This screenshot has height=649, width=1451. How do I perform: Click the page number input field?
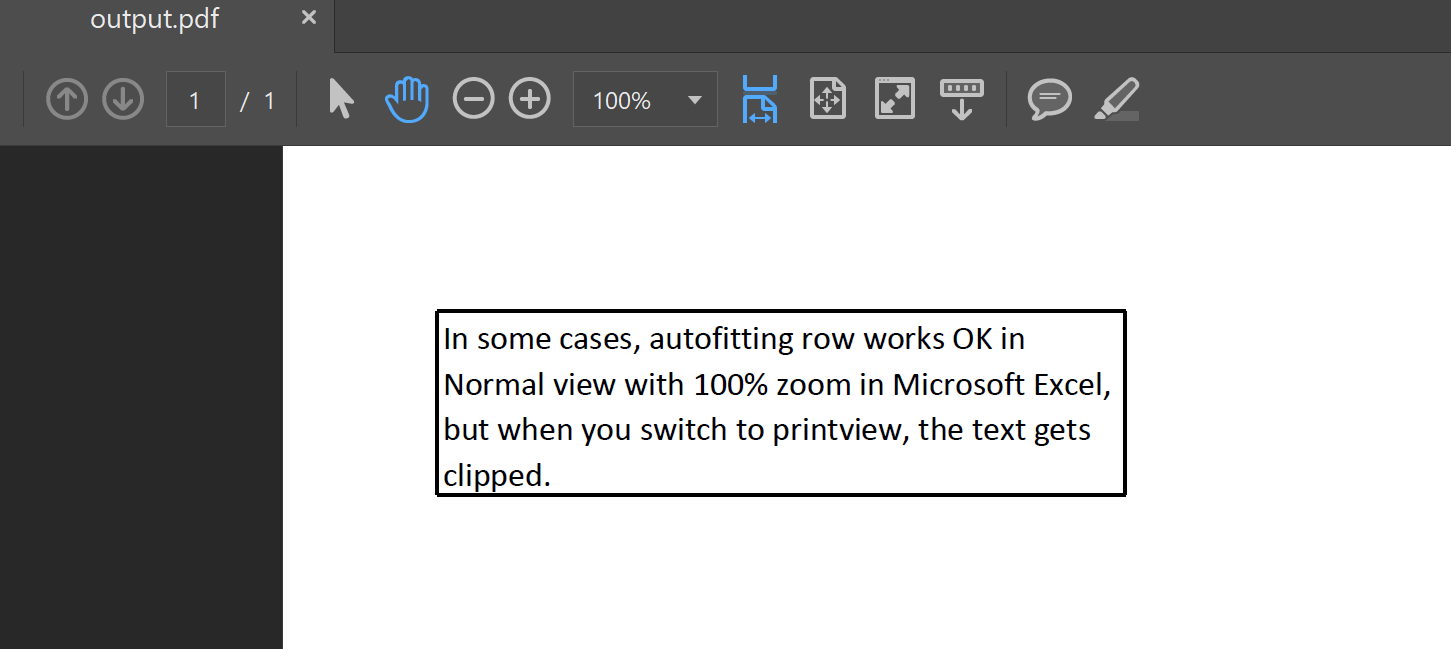[195, 98]
